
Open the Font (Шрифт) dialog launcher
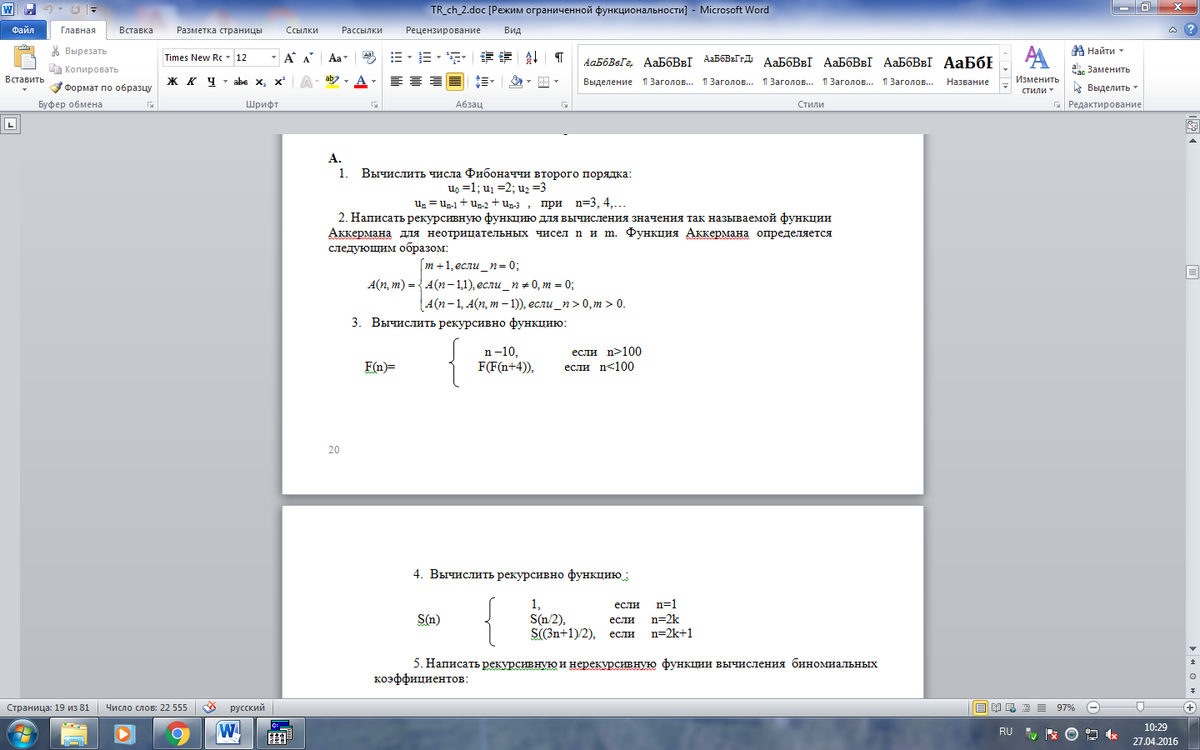click(374, 104)
